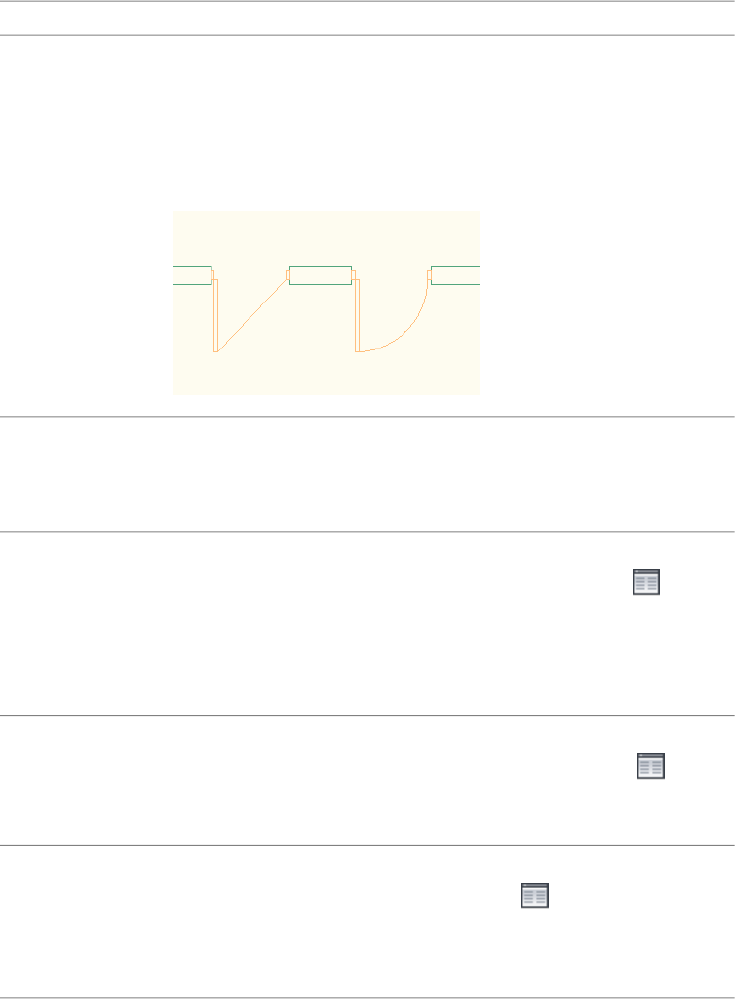Click the bottom end of the right door panel
The image size is (735, 999).
coord(357,350)
